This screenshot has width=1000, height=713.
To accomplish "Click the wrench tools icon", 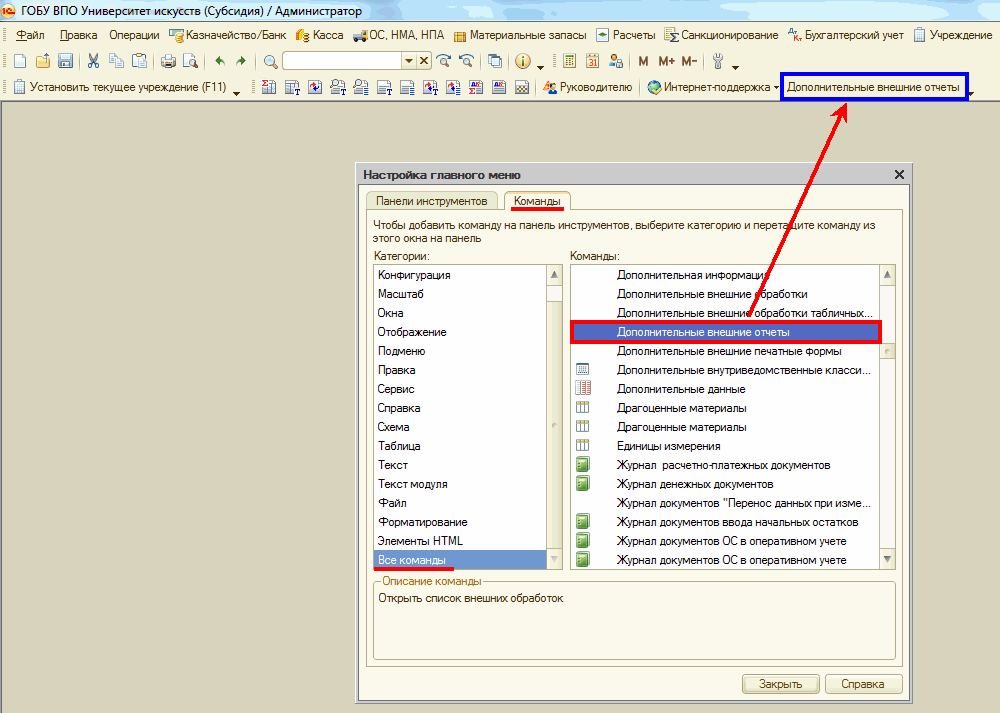I will tap(717, 61).
